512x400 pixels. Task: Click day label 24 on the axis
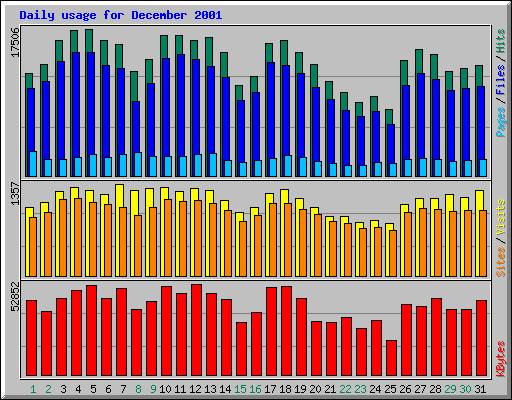[x=375, y=389]
